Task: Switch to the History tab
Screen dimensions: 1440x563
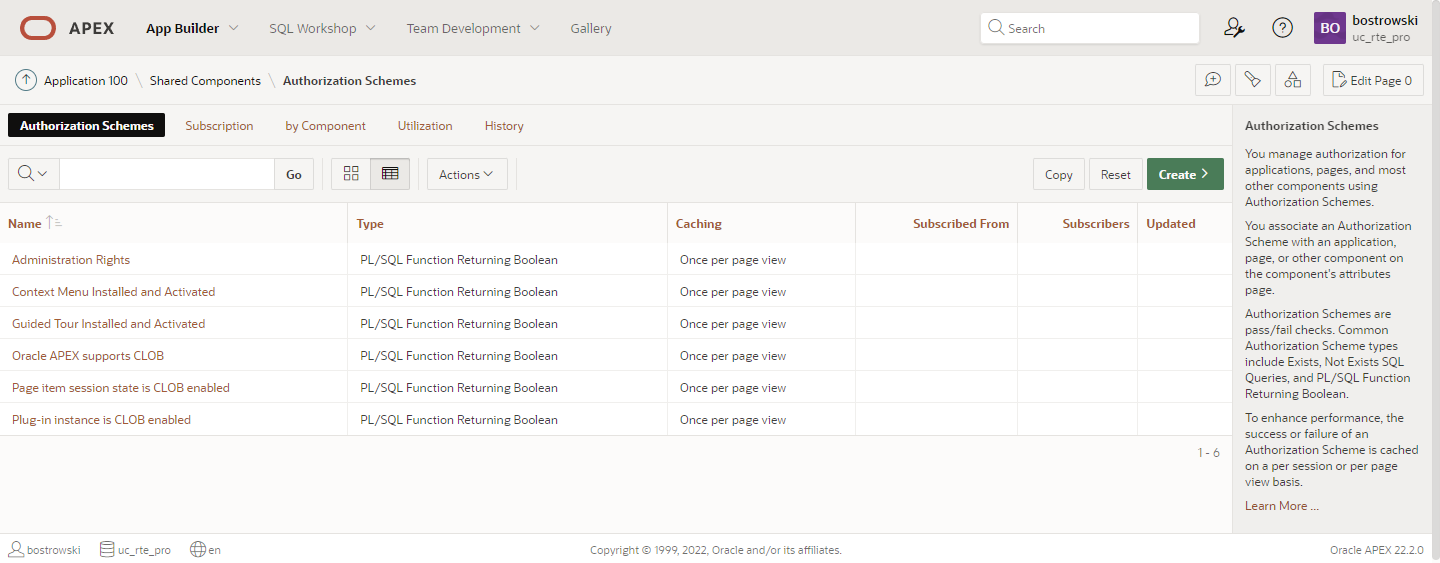Action: [x=504, y=126]
